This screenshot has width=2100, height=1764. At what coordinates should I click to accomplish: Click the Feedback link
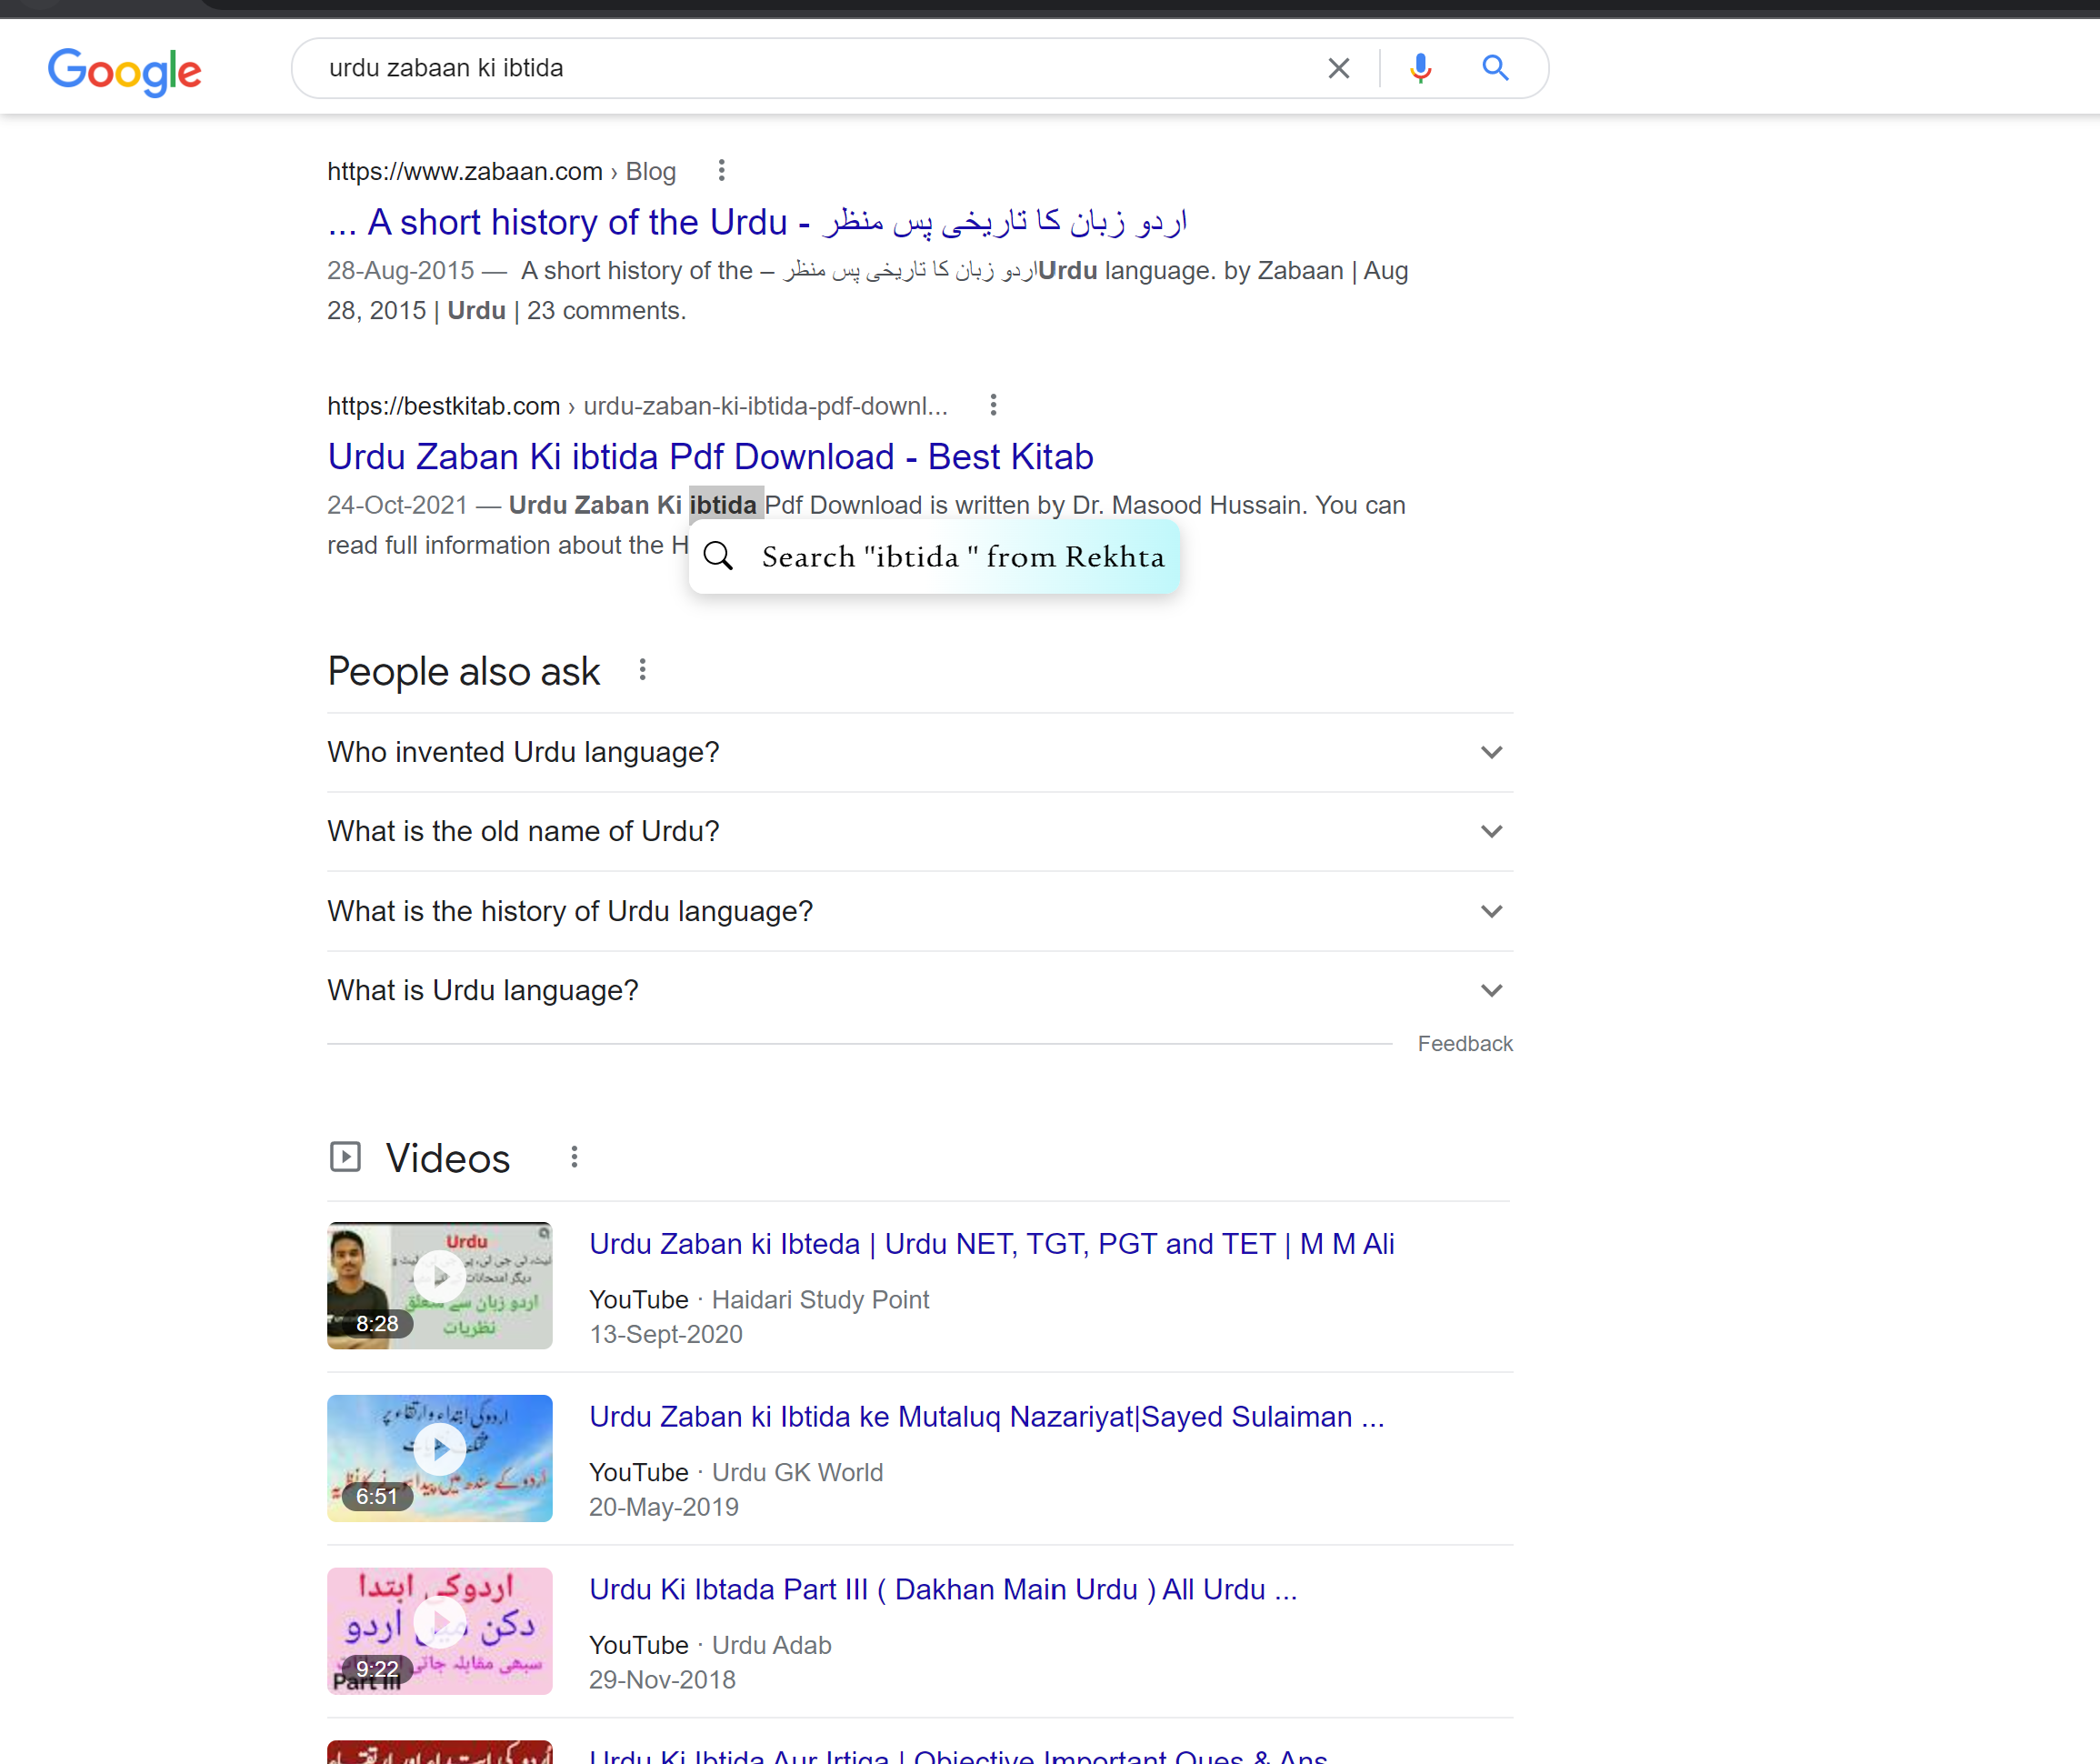coord(1465,1043)
